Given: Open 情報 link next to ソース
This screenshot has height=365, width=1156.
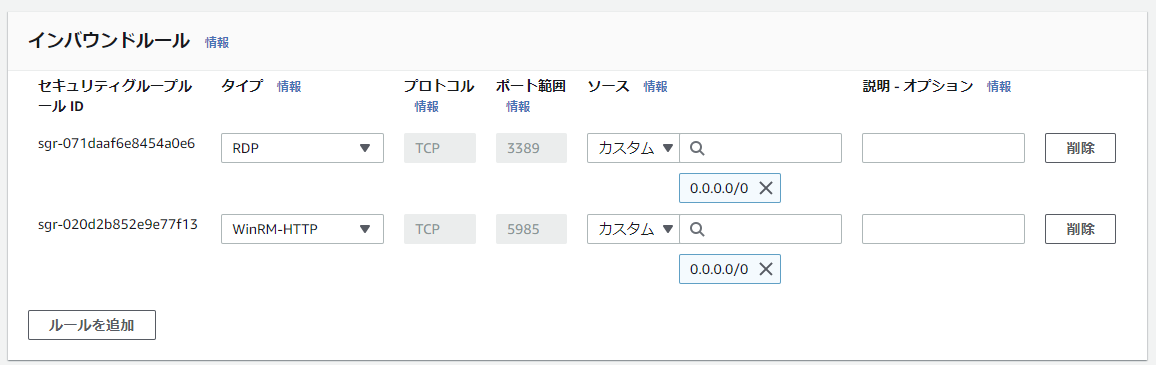Looking at the screenshot, I should point(655,86).
